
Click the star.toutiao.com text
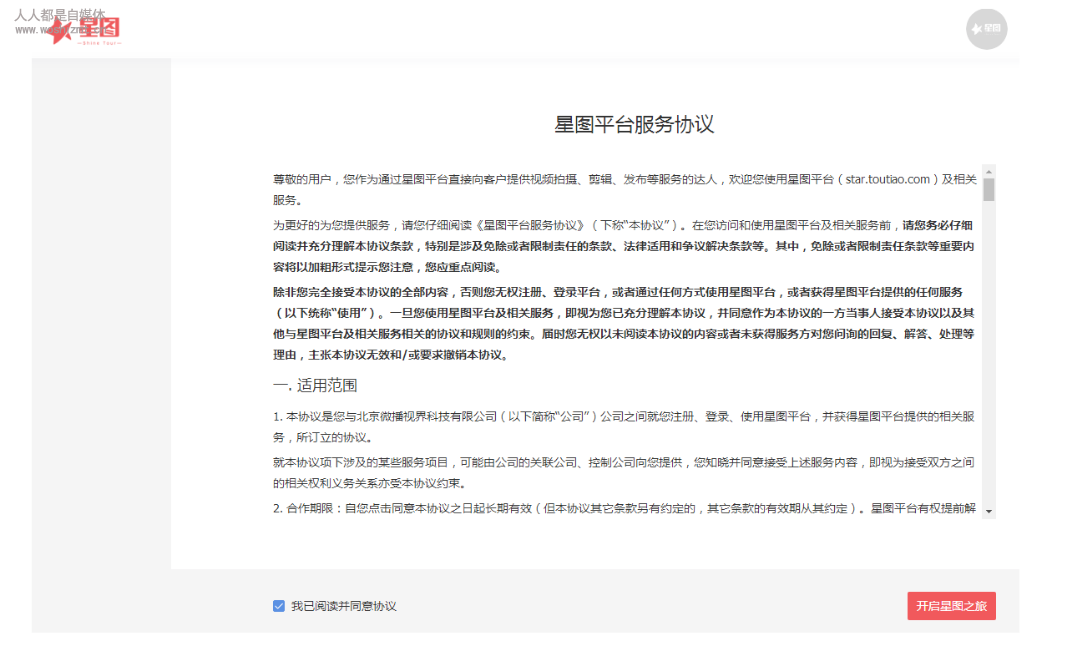coord(887,179)
